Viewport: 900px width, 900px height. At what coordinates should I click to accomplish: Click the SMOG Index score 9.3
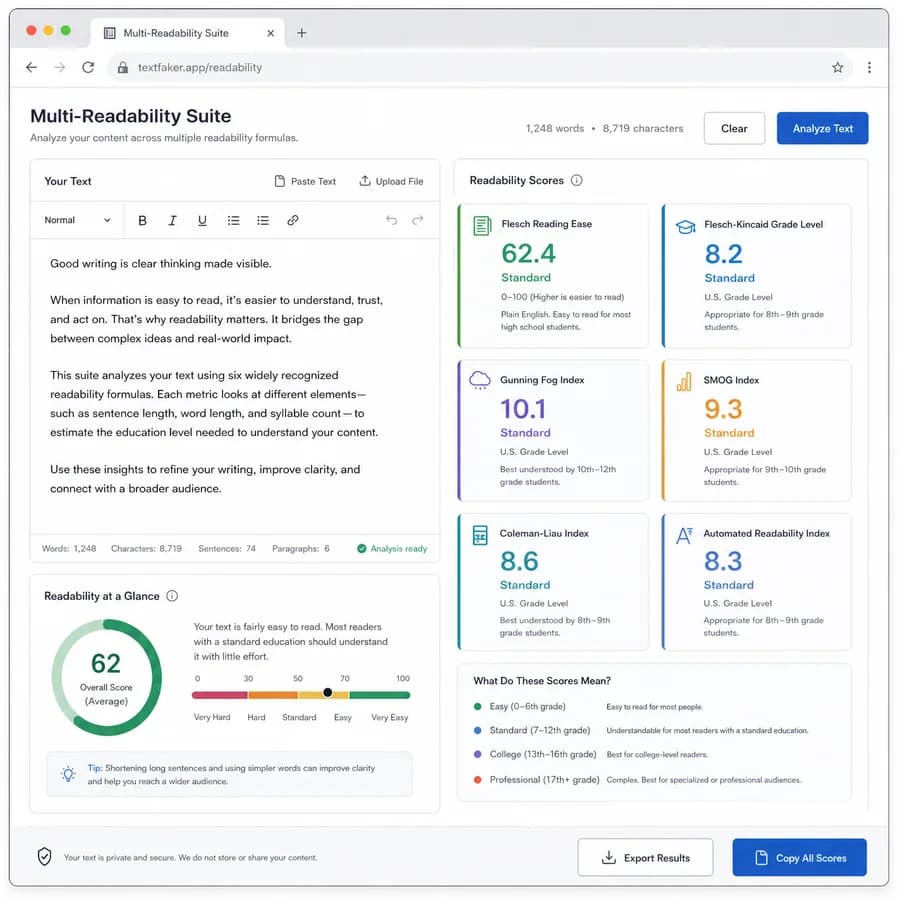(723, 409)
